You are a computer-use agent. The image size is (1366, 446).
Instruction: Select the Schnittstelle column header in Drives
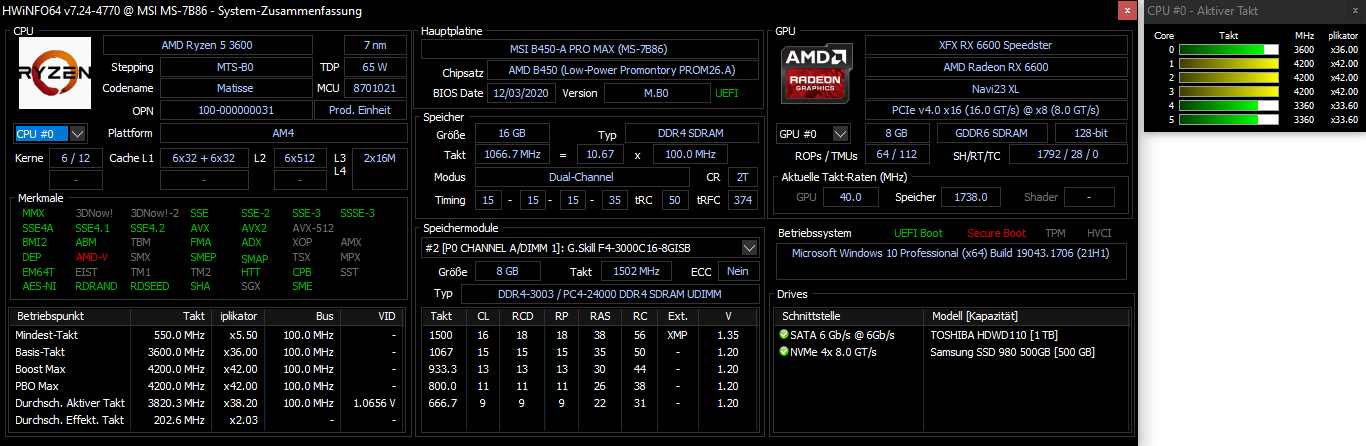point(852,316)
